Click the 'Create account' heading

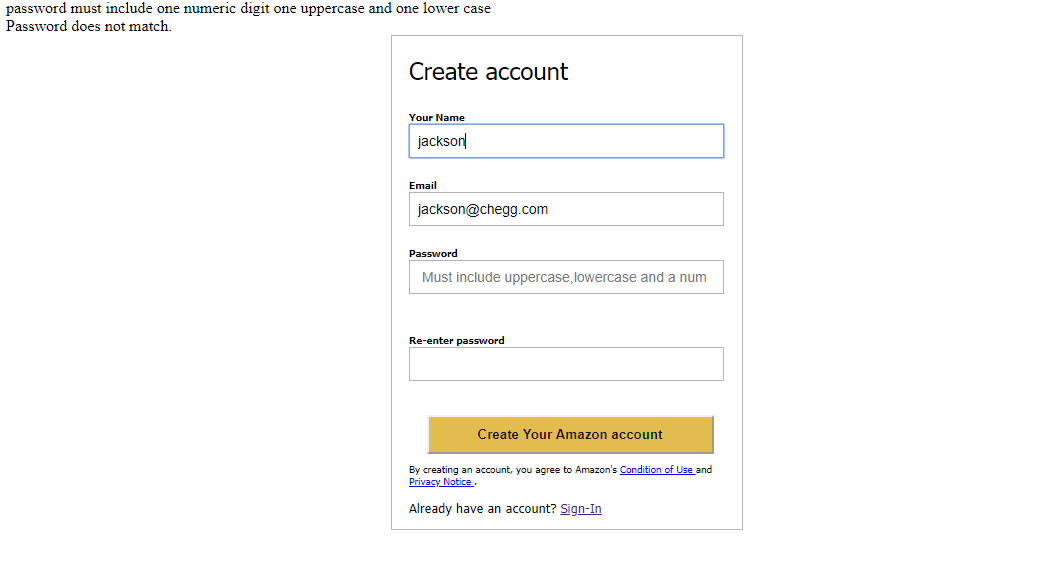(x=488, y=72)
